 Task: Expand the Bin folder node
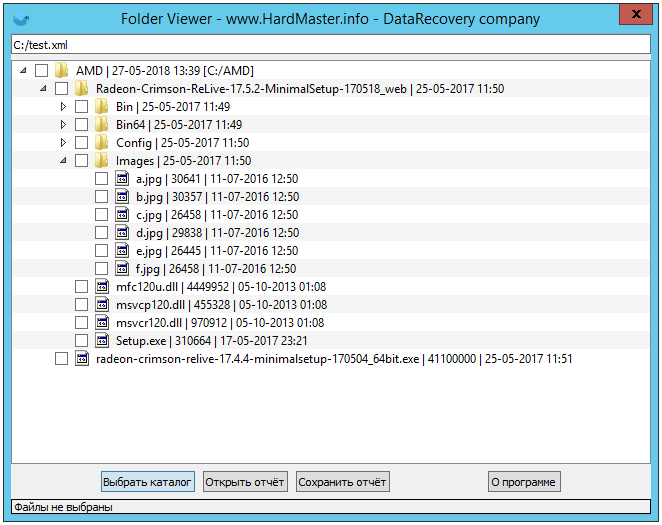63,107
